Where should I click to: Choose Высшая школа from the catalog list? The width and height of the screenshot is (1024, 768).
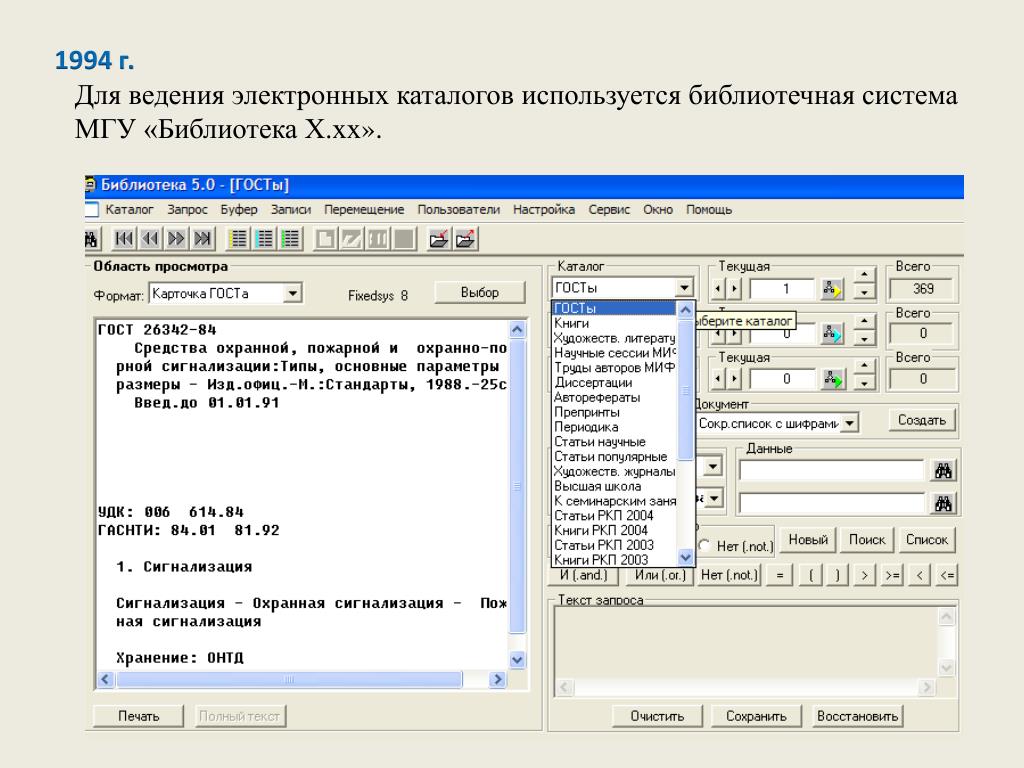(614, 487)
